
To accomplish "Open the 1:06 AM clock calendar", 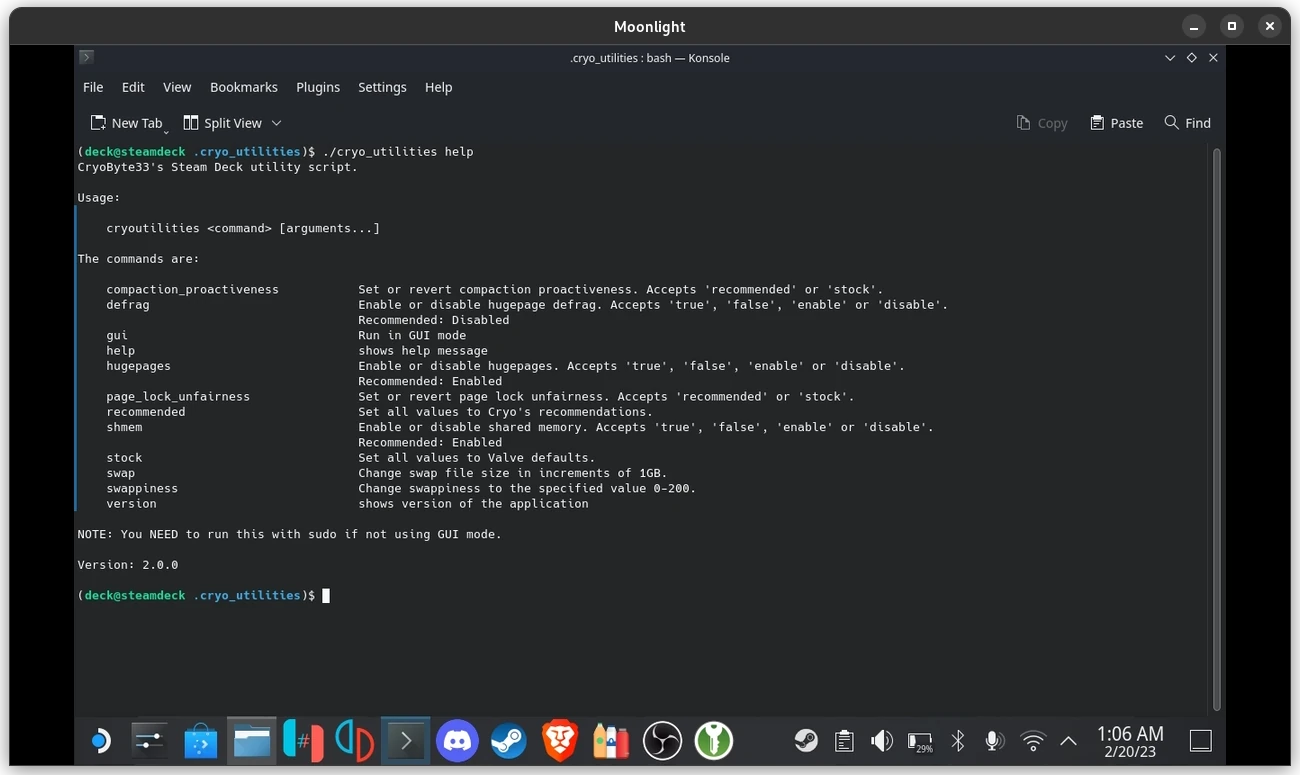I will 1130,741.
